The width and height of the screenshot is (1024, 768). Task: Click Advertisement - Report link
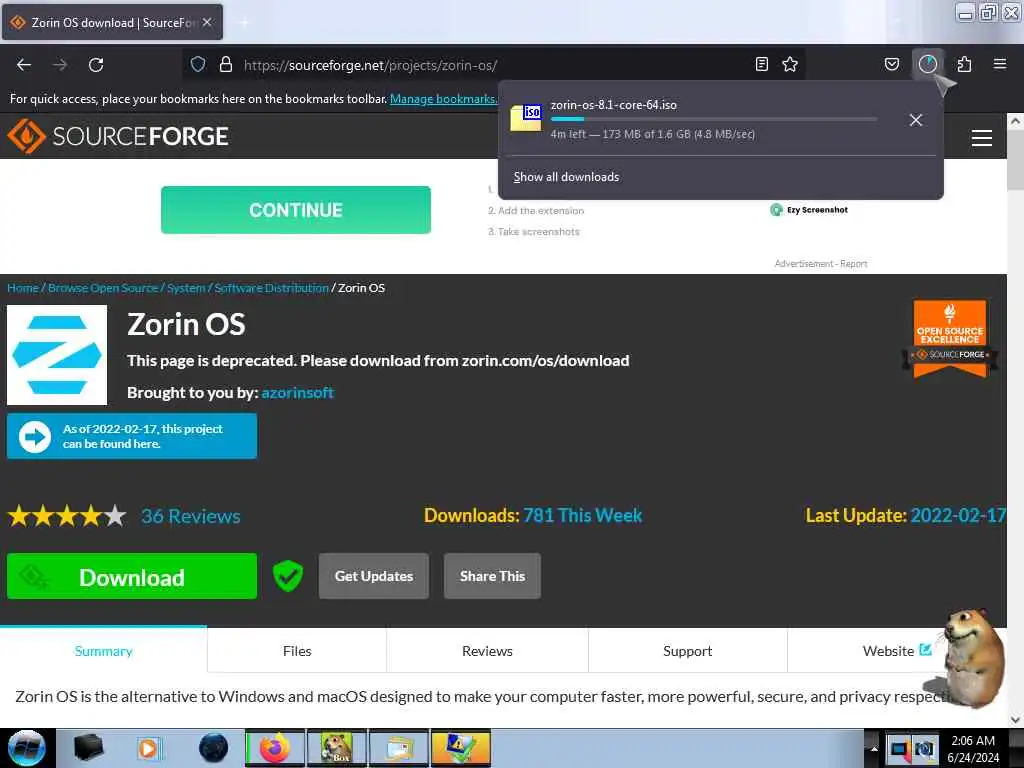pos(821,264)
